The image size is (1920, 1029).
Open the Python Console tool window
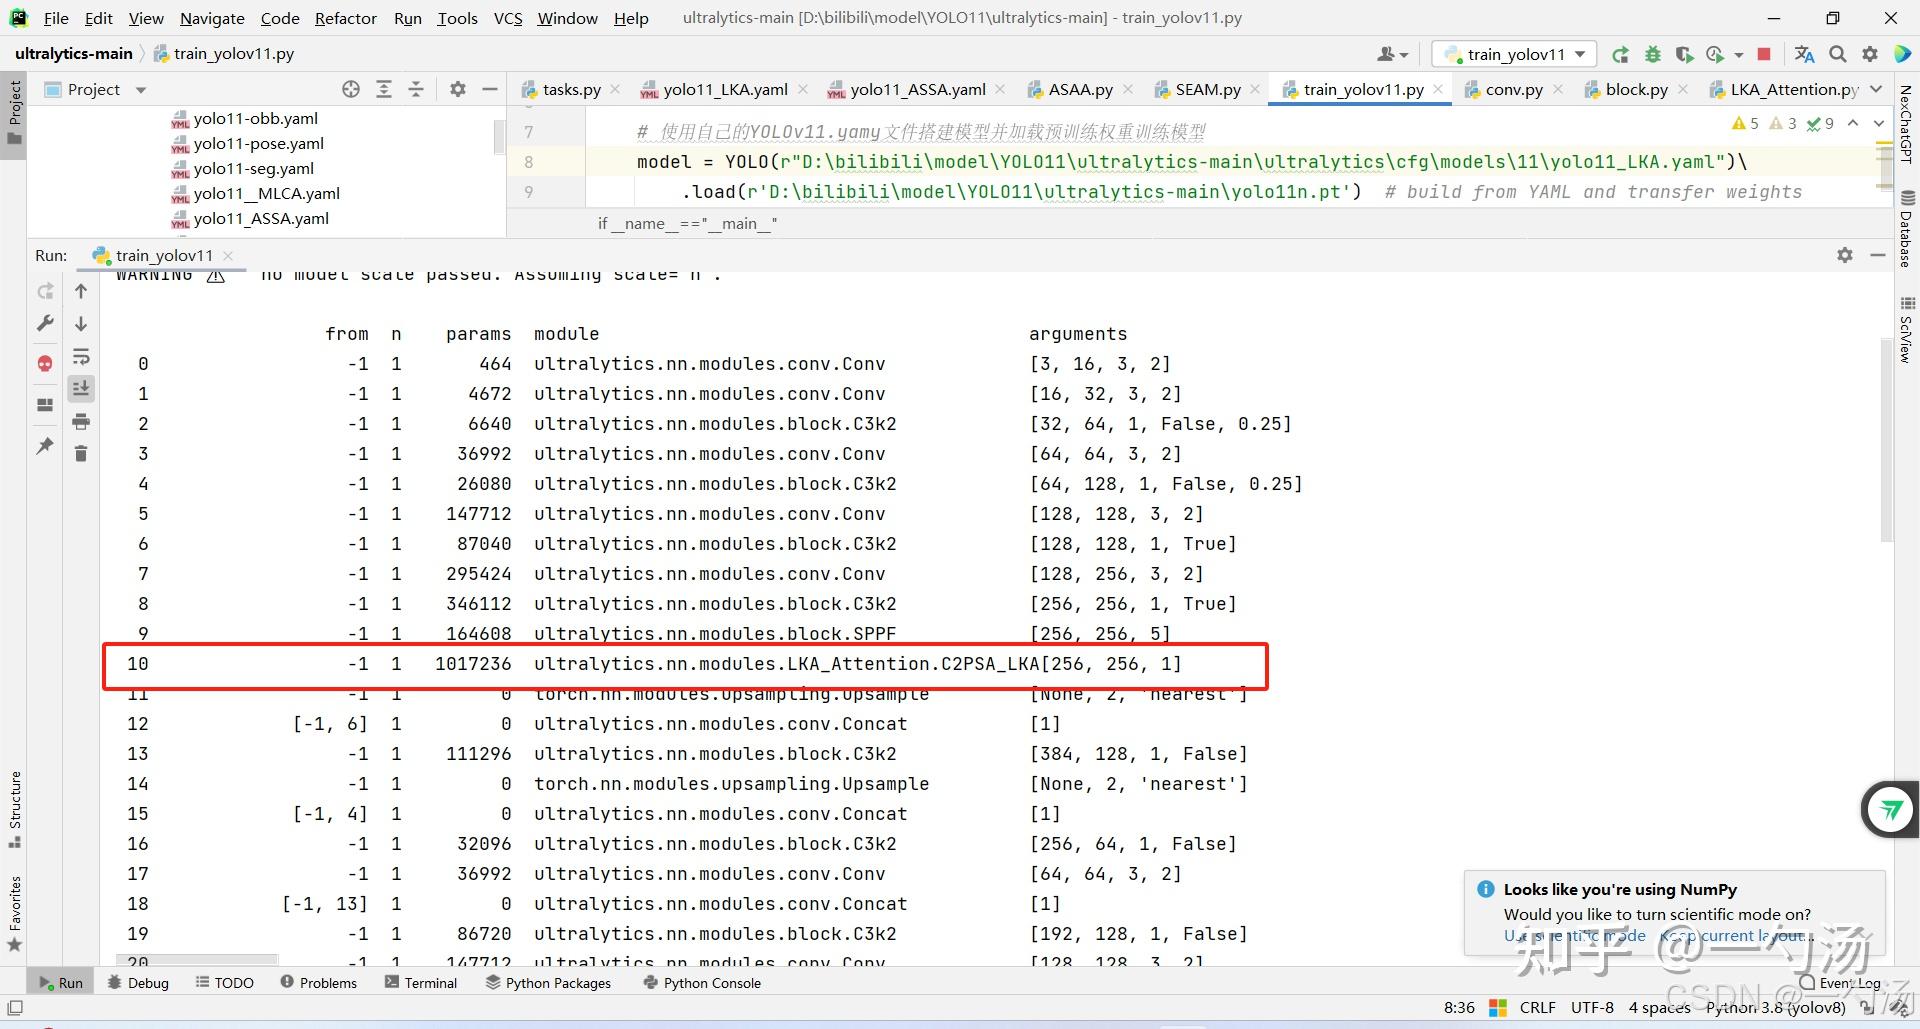click(x=703, y=982)
